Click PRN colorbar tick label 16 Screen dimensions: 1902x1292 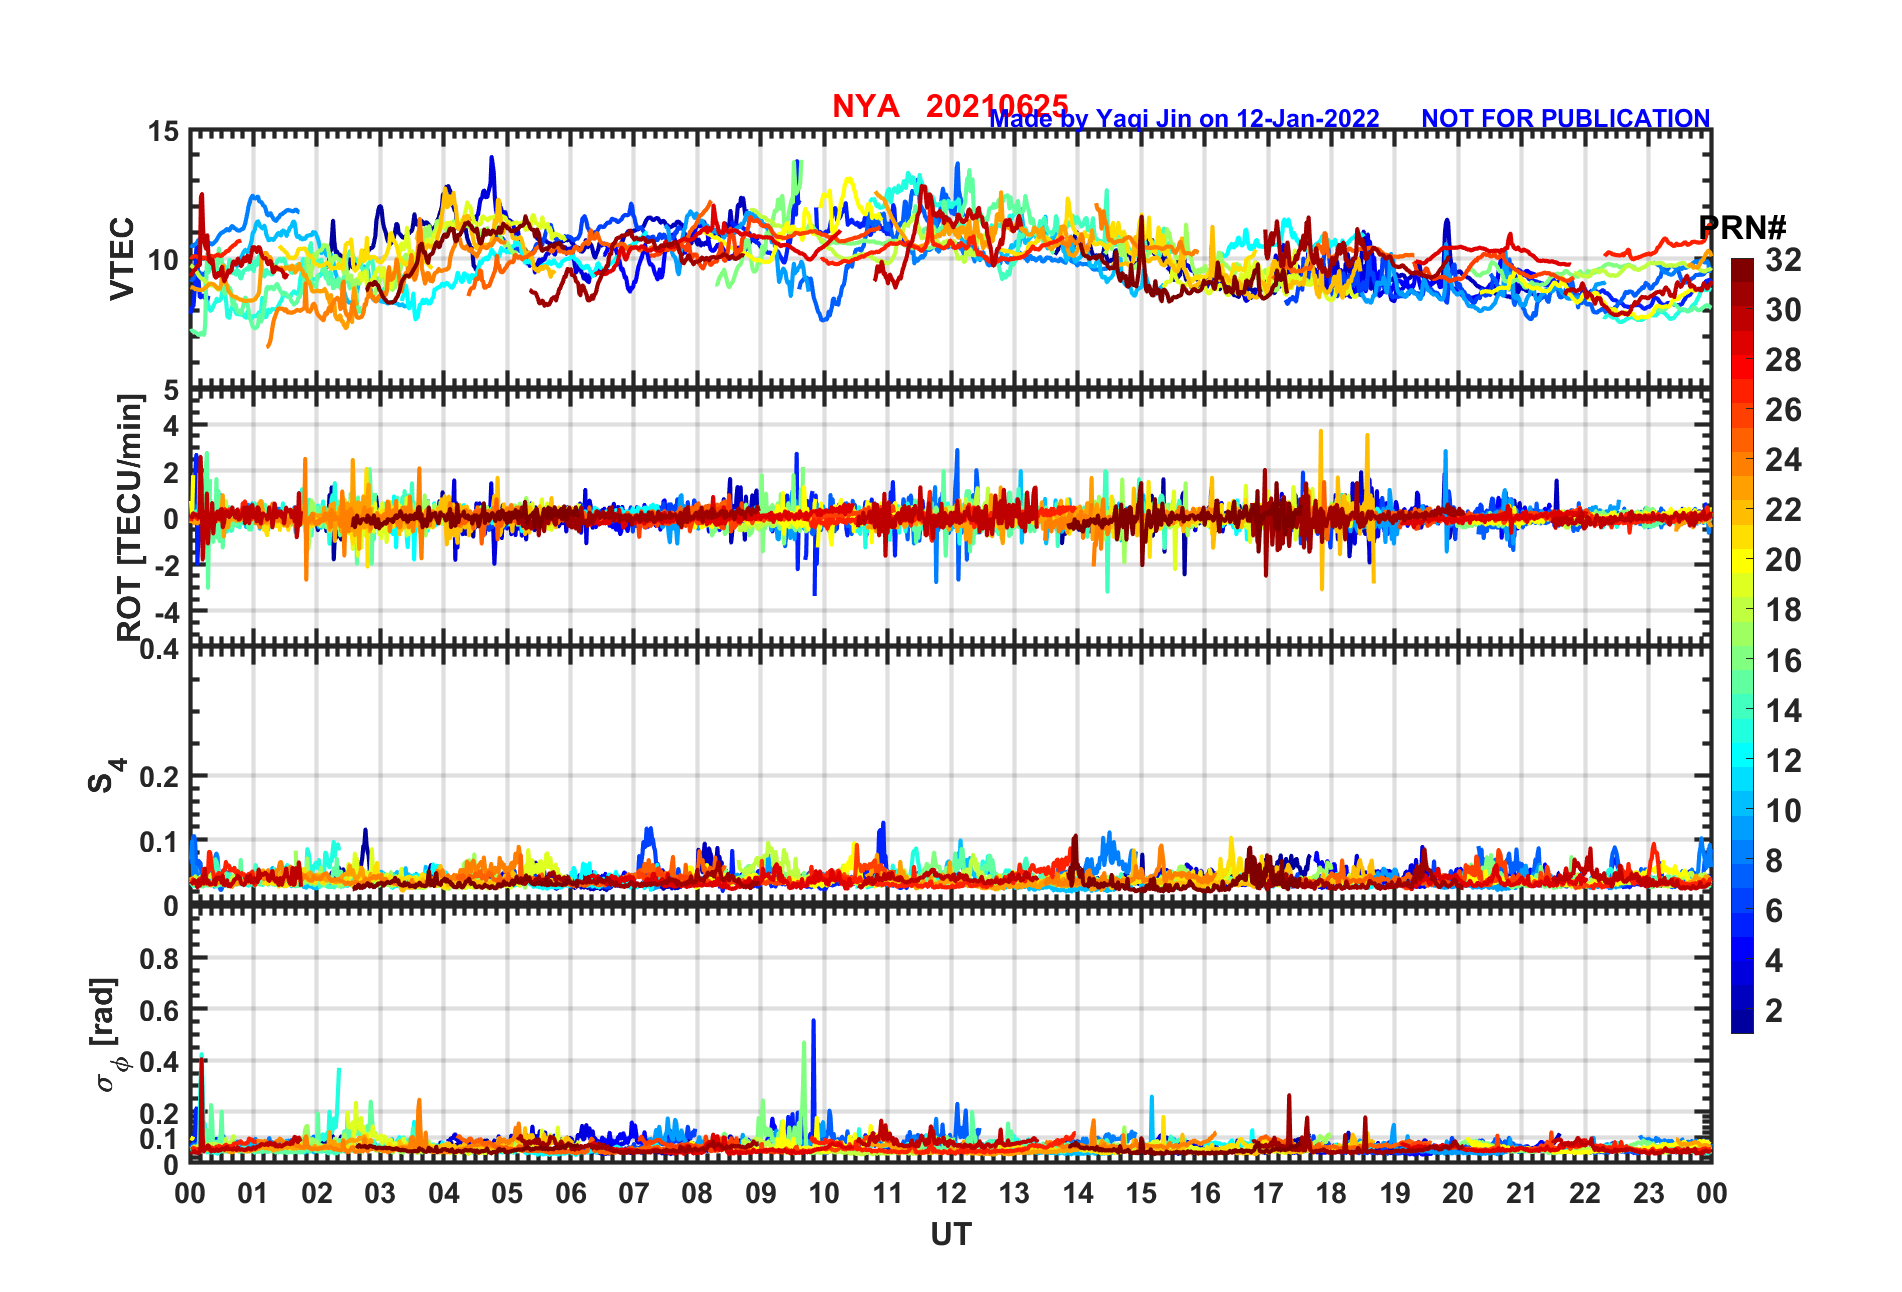[1783, 661]
